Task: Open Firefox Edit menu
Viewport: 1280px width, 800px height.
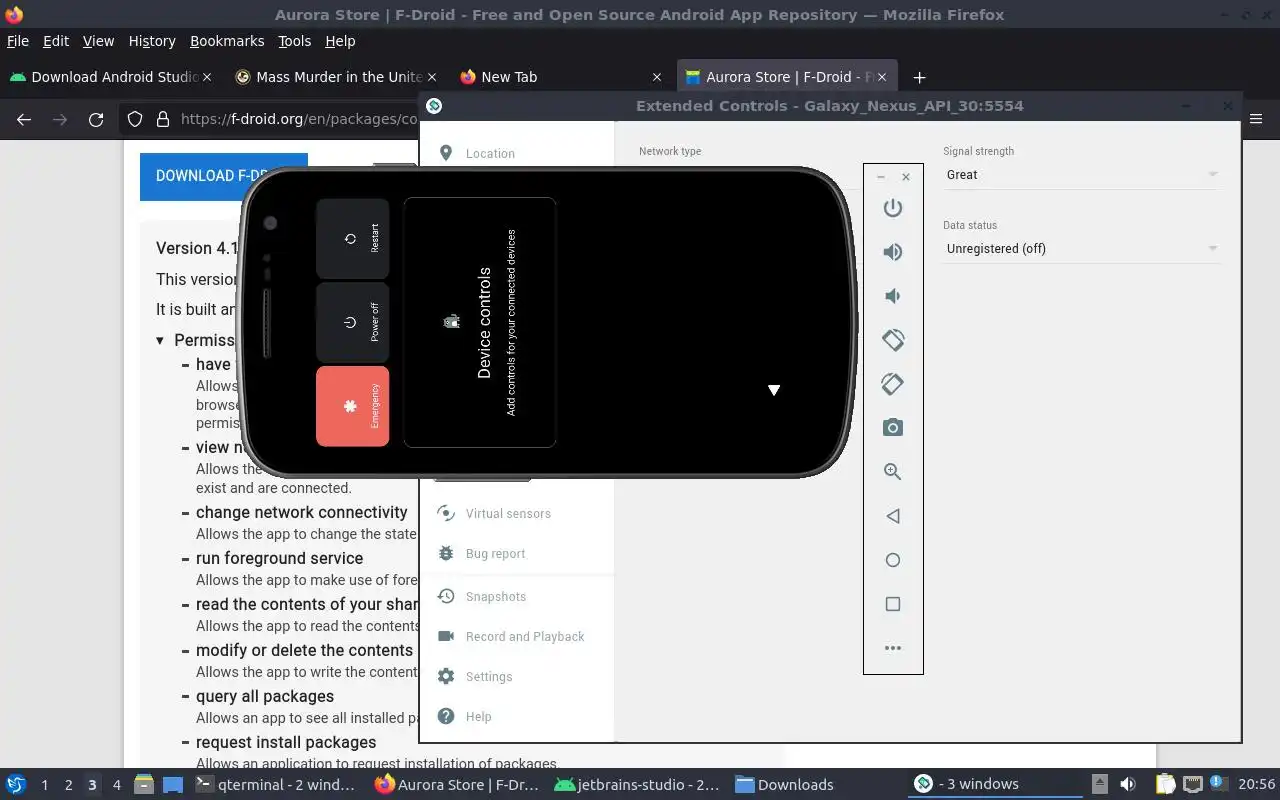Action: click(56, 41)
